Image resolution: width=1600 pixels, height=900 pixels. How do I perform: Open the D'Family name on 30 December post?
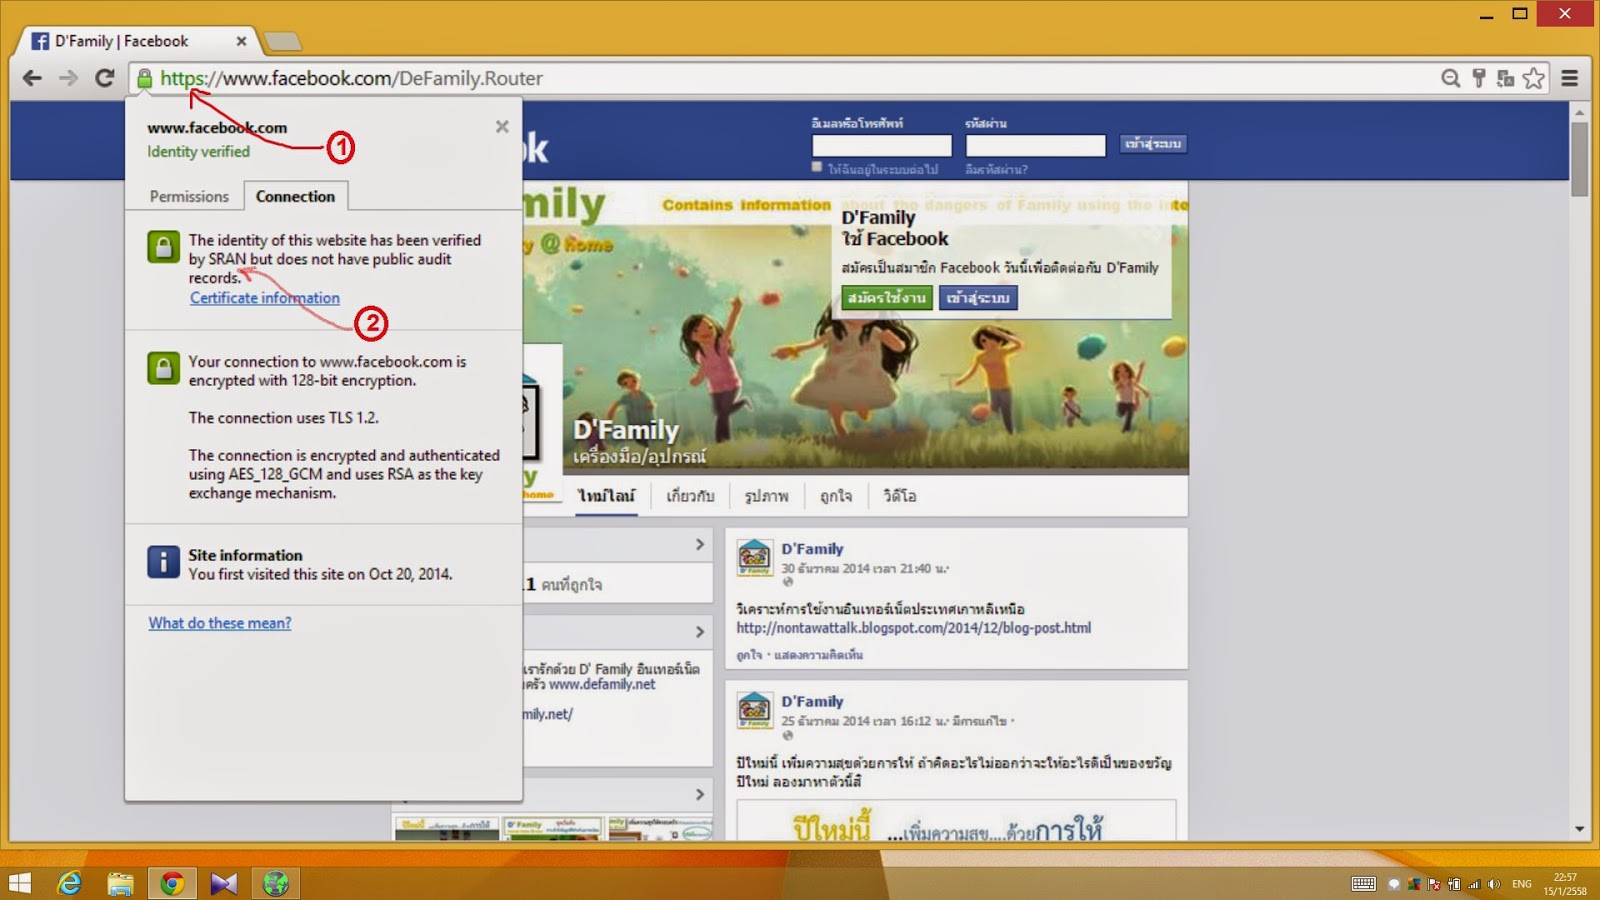point(812,549)
